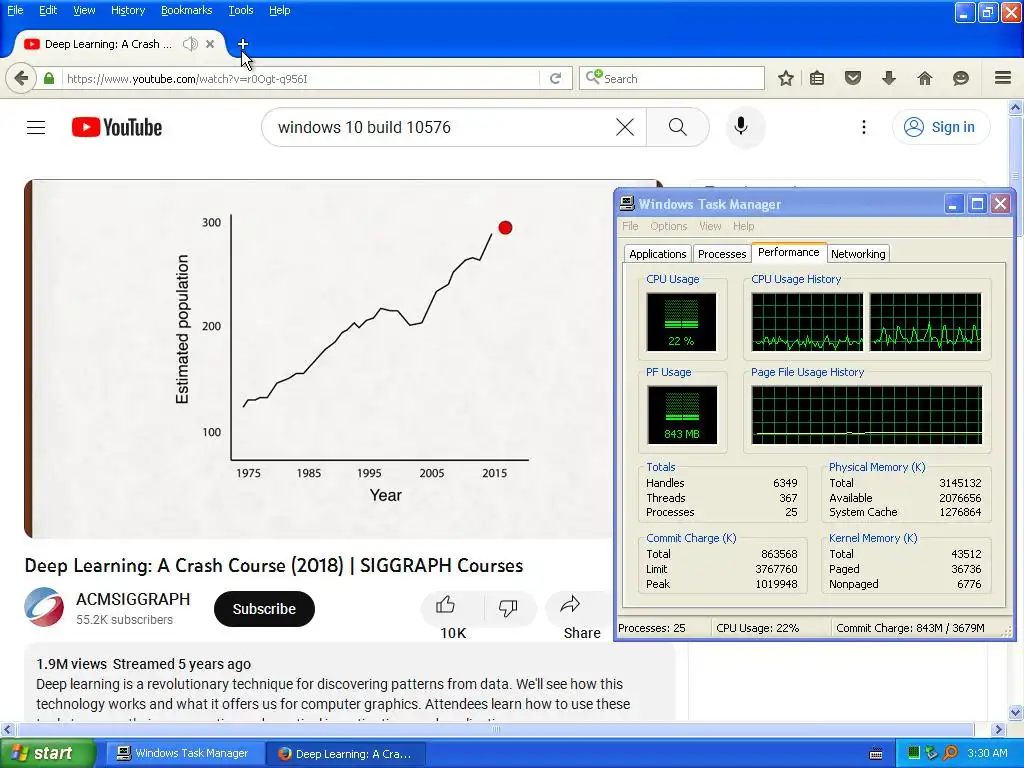Open Firefox File menu
The width and height of the screenshot is (1024, 768).
pyautogui.click(x=15, y=10)
